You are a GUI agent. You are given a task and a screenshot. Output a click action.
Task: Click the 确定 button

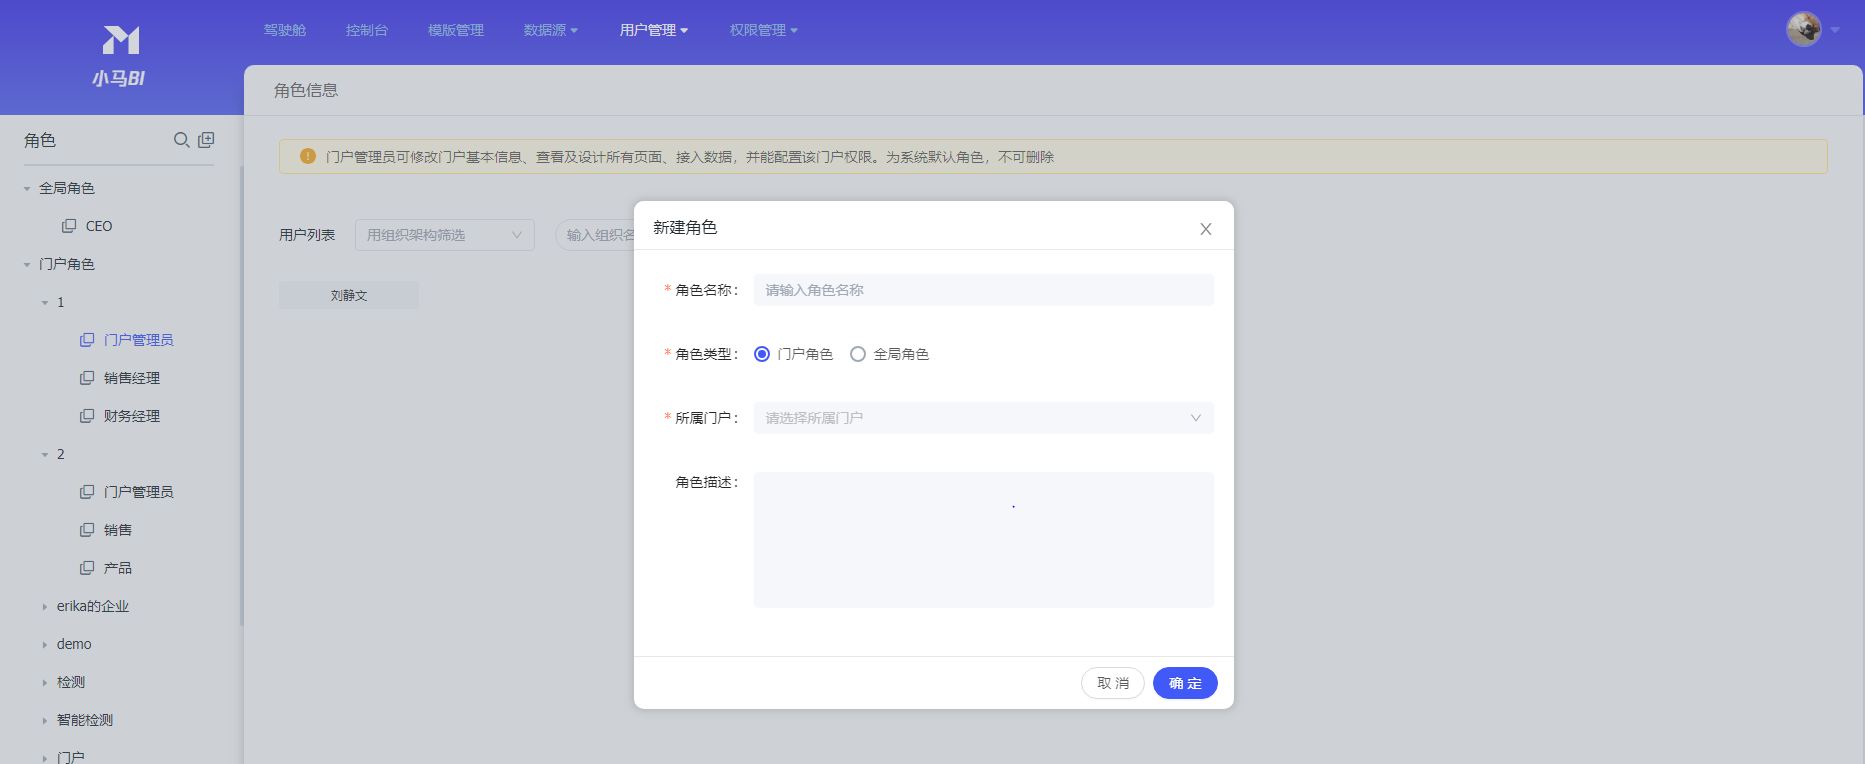tap(1184, 683)
